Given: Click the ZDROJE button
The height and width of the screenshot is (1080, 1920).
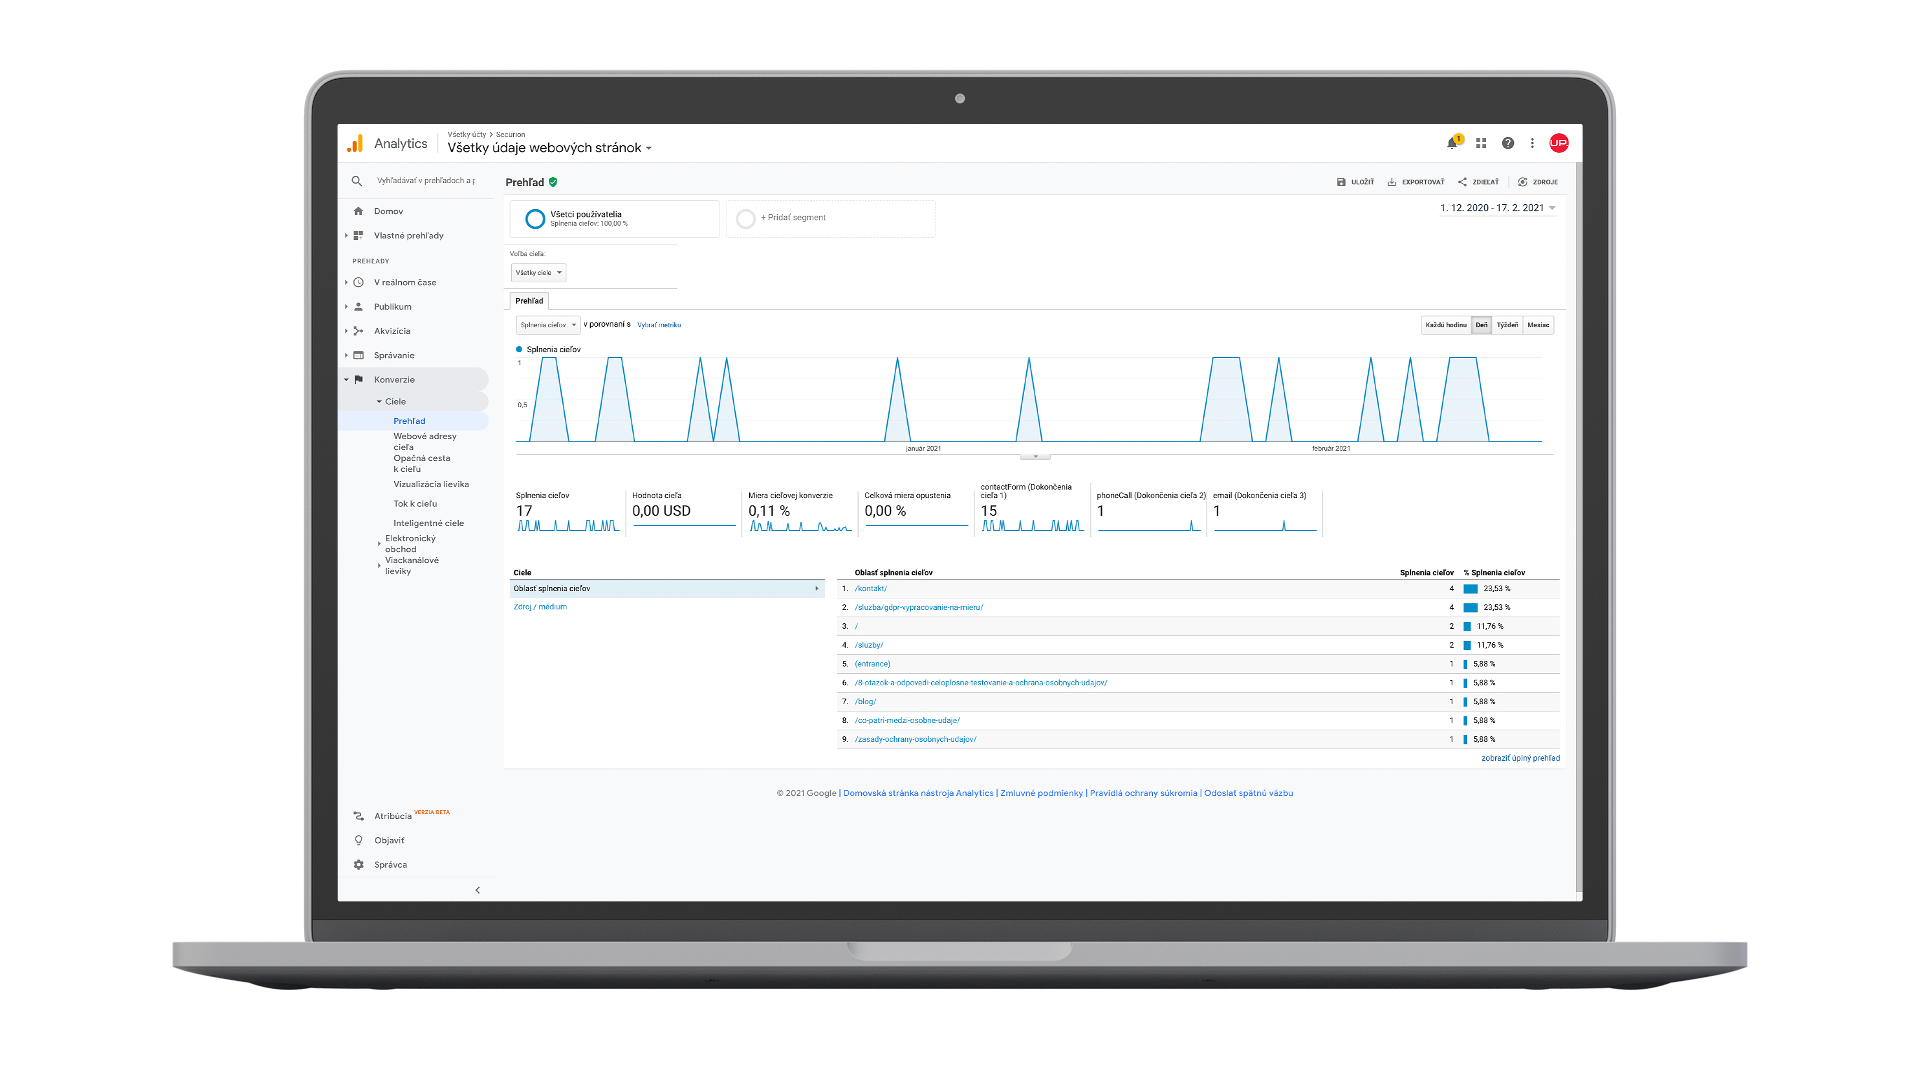Looking at the screenshot, I should 1538,182.
